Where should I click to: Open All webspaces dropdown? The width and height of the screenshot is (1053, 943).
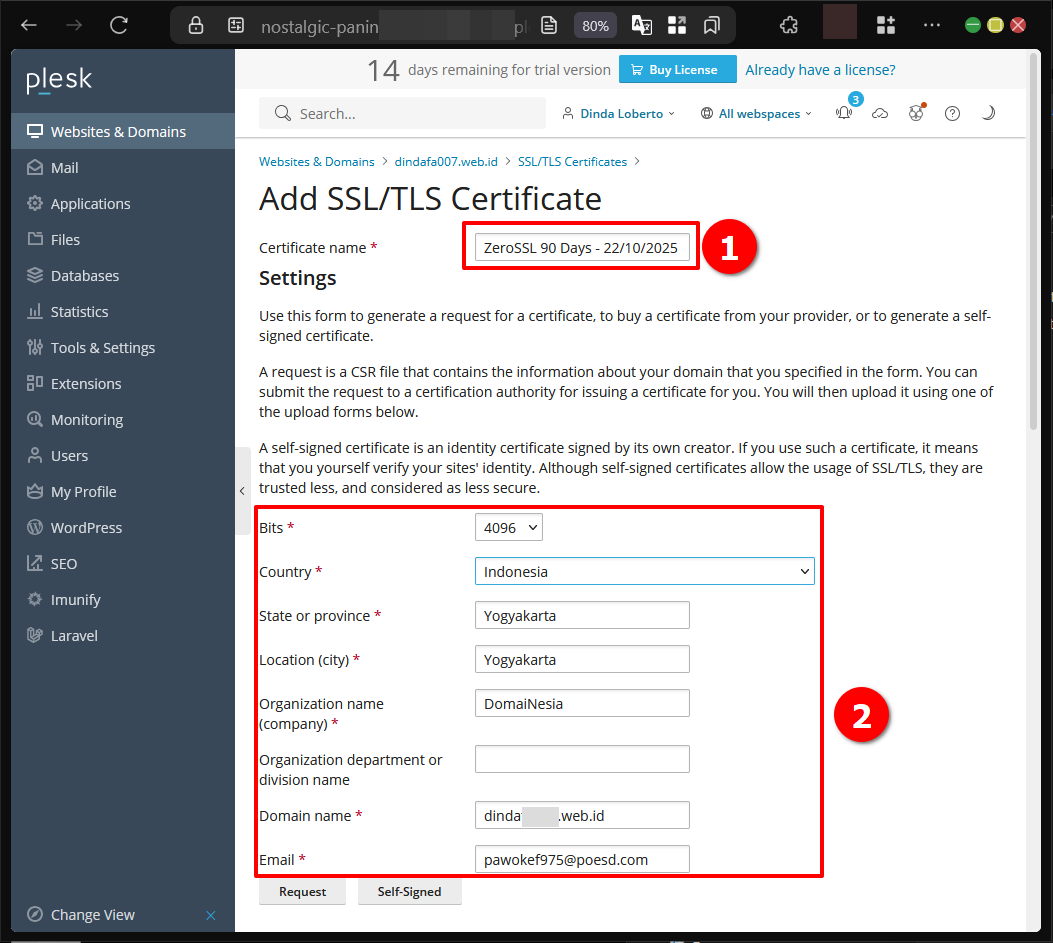pos(757,114)
